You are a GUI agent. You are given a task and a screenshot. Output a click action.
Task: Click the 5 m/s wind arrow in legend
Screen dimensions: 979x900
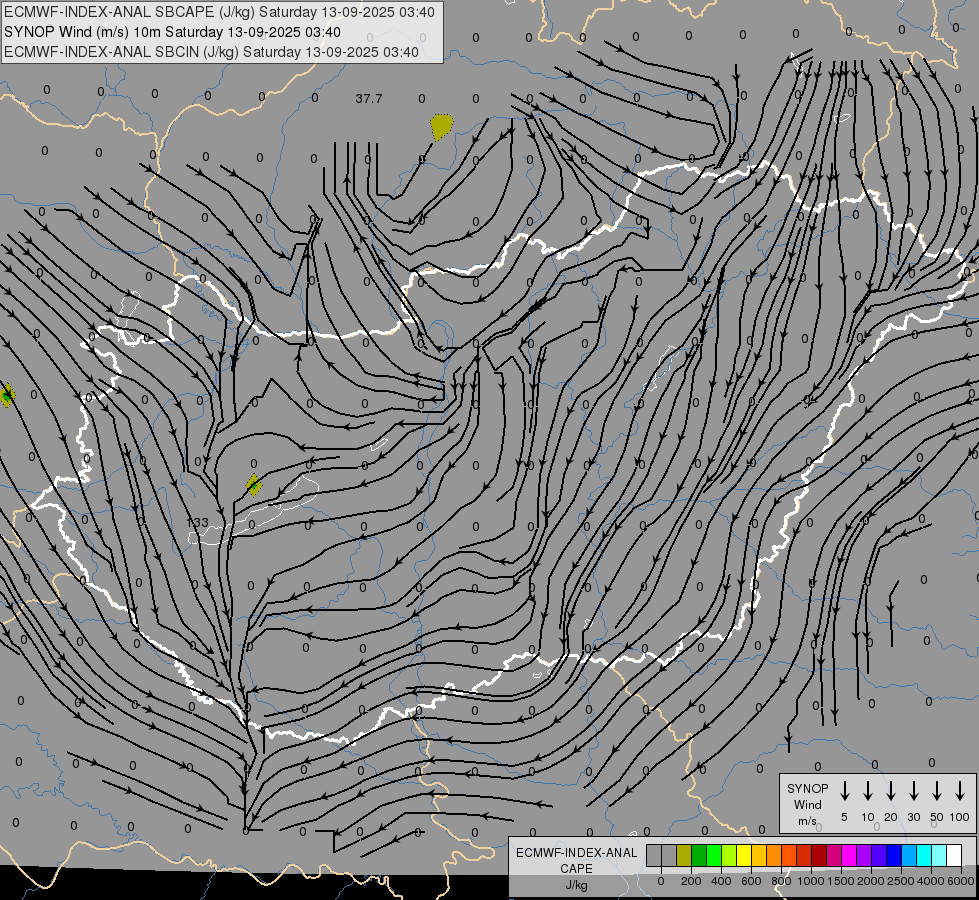pyautogui.click(x=844, y=791)
